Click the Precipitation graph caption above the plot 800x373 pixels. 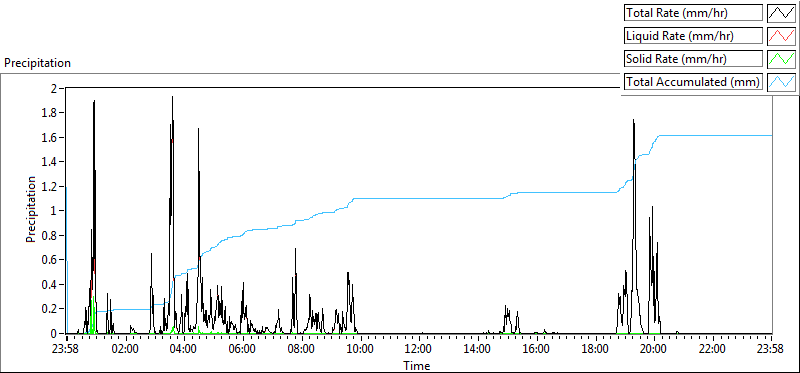click(37, 63)
